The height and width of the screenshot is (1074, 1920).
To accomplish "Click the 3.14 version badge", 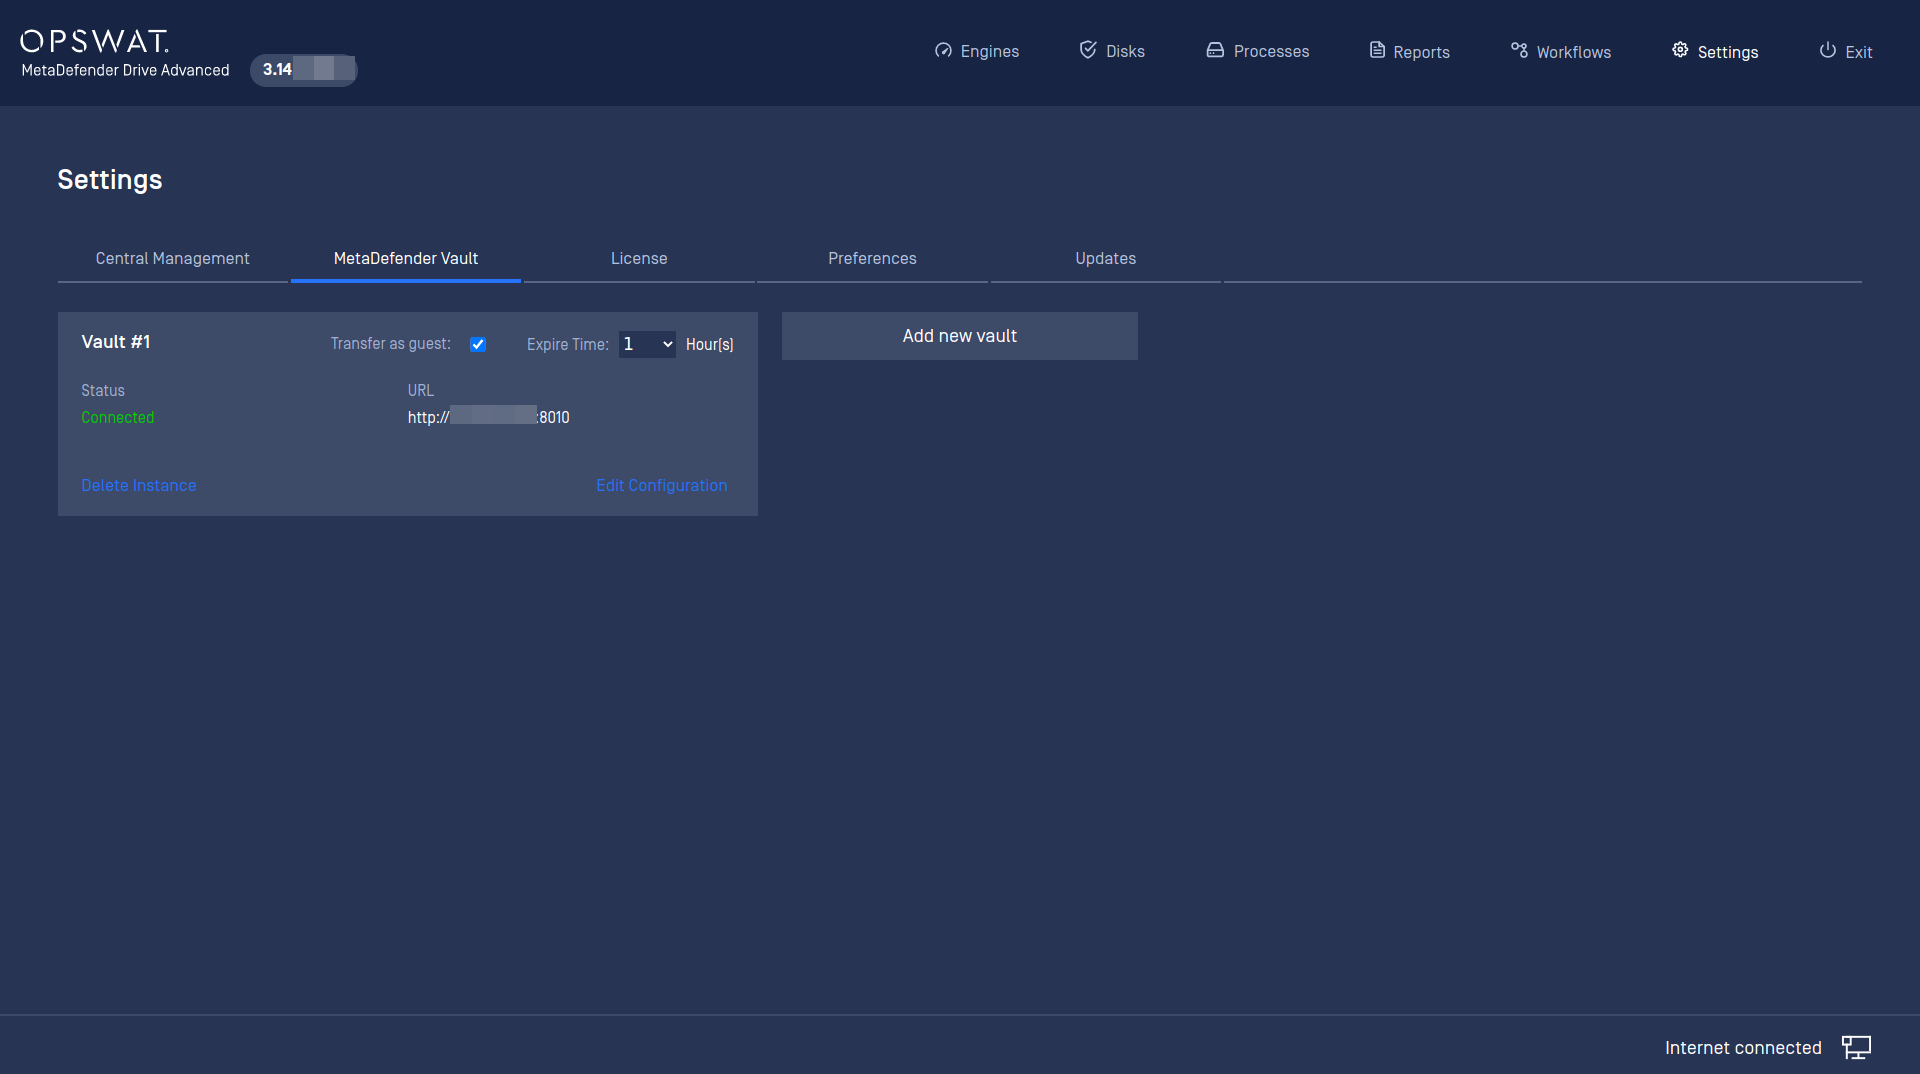I will tap(304, 69).
